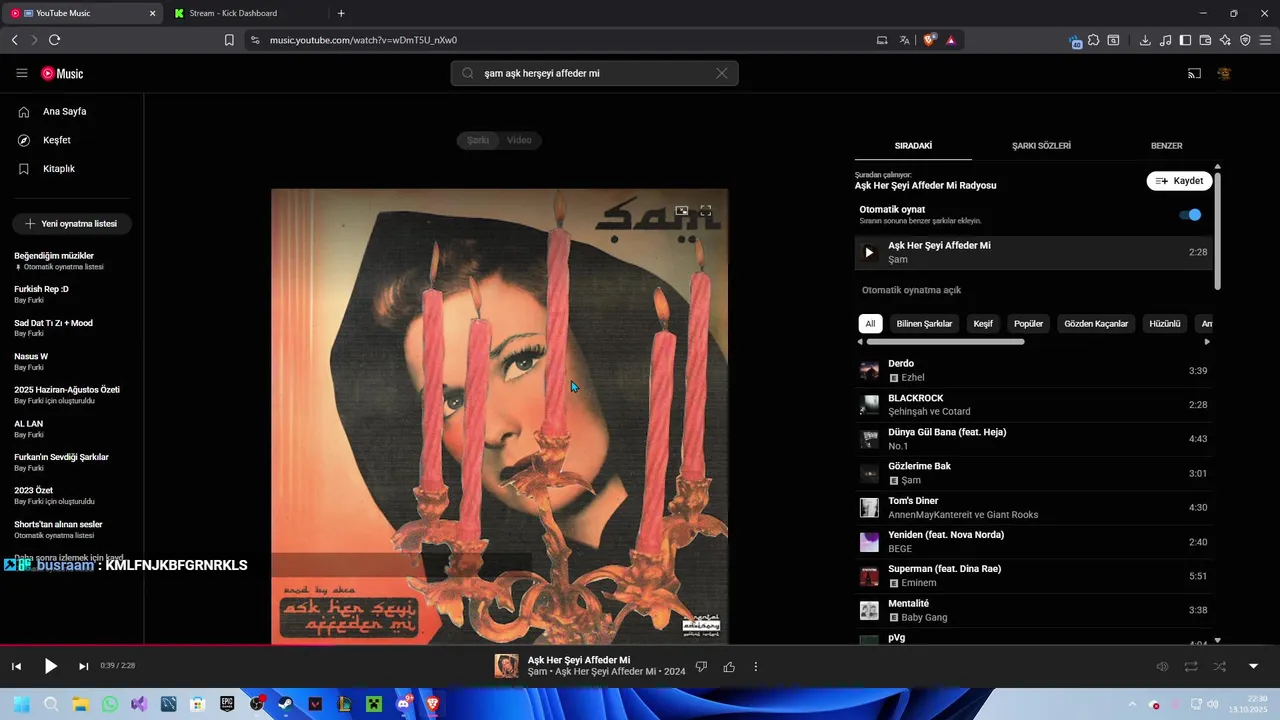Open browser downloads icon
The height and width of the screenshot is (720, 1280).
click(1145, 40)
